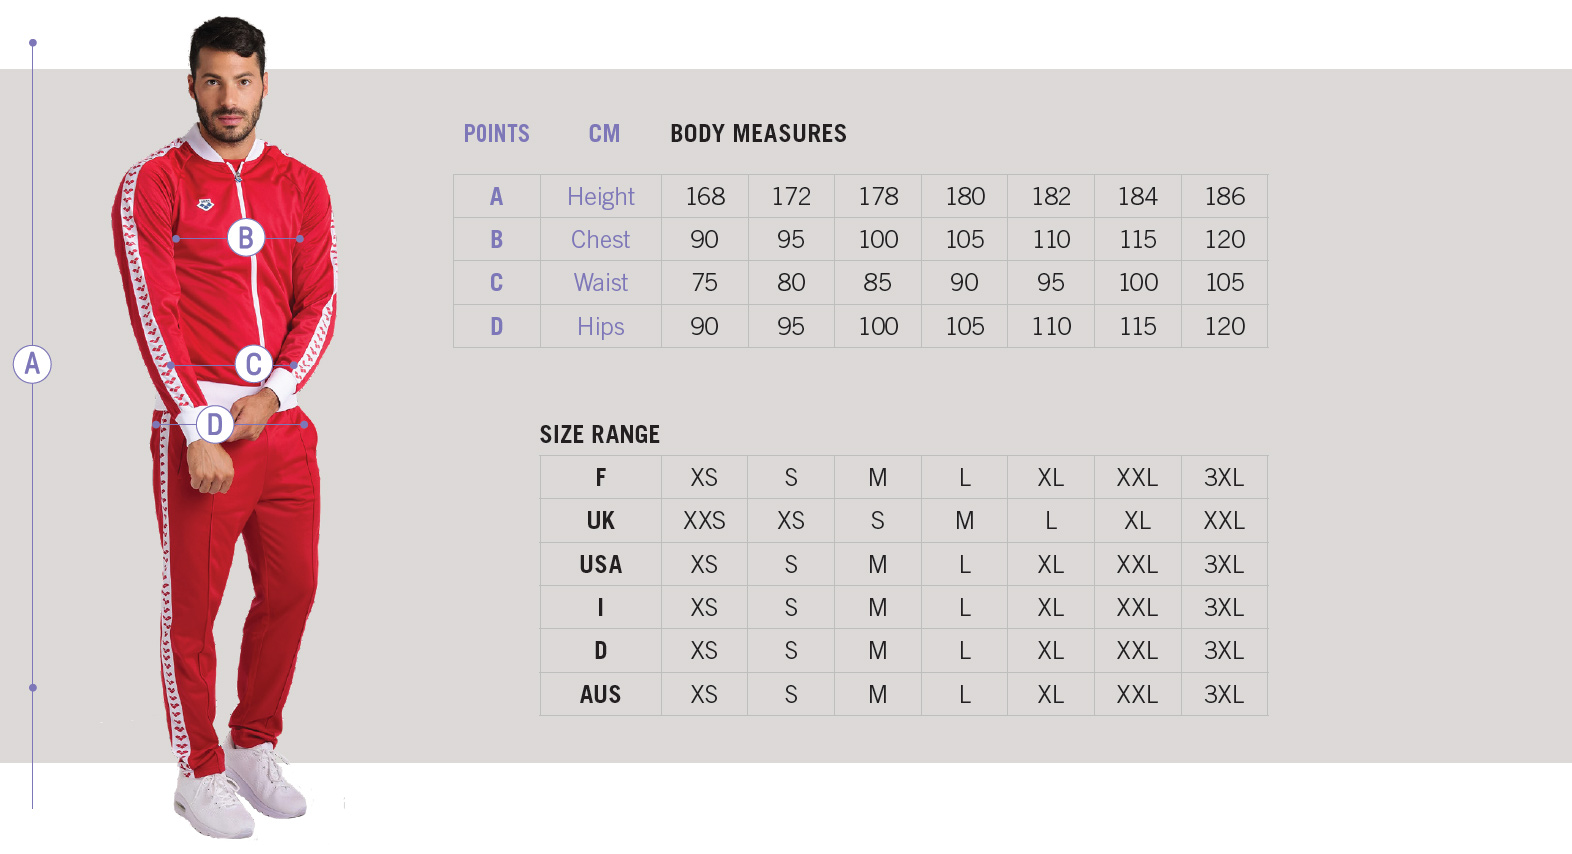Click the circled A height marker
Image resolution: width=1572 pixels, height=854 pixels.
32,364
